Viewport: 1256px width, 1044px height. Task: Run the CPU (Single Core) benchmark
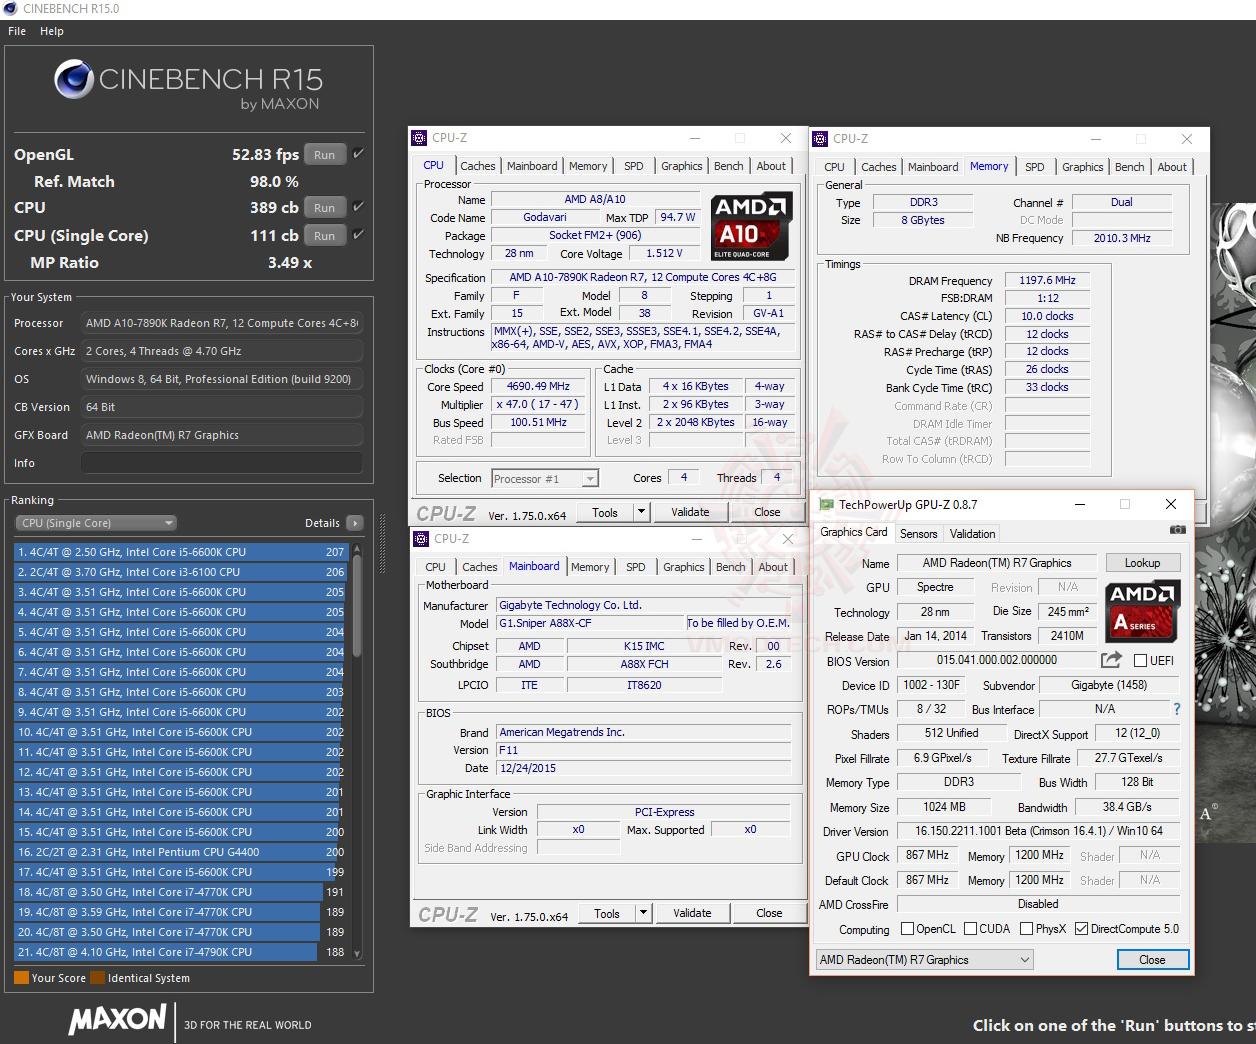tap(325, 236)
